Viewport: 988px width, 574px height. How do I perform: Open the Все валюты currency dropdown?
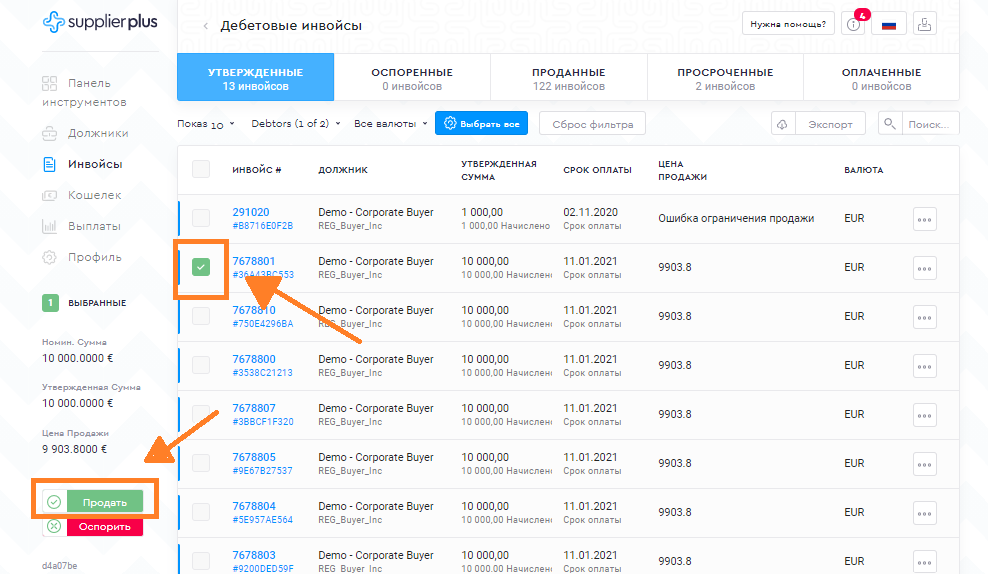click(390, 124)
